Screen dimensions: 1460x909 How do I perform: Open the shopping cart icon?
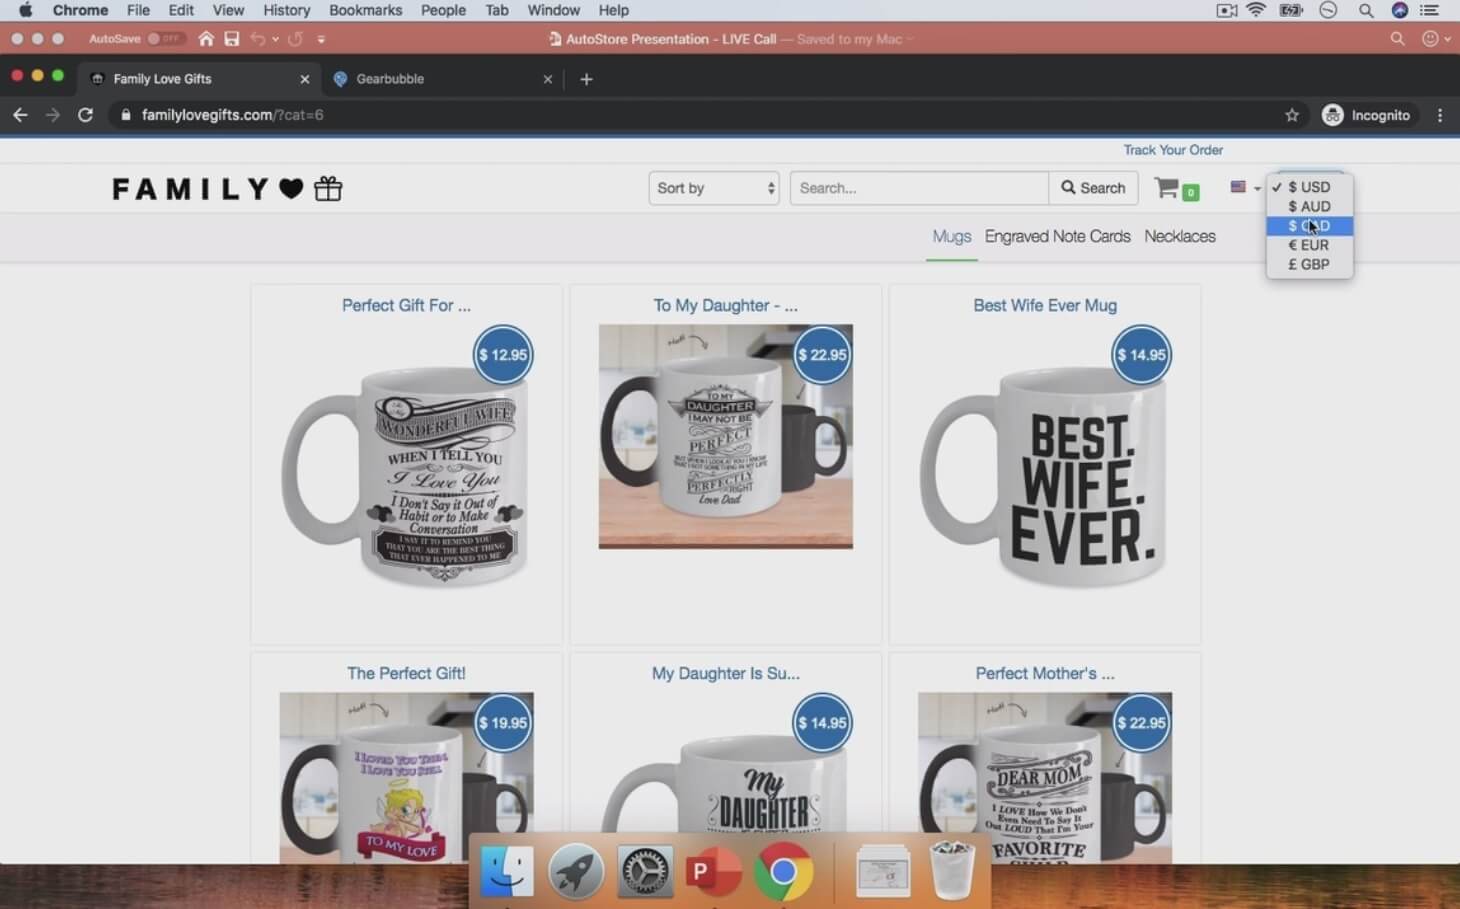pos(1166,188)
